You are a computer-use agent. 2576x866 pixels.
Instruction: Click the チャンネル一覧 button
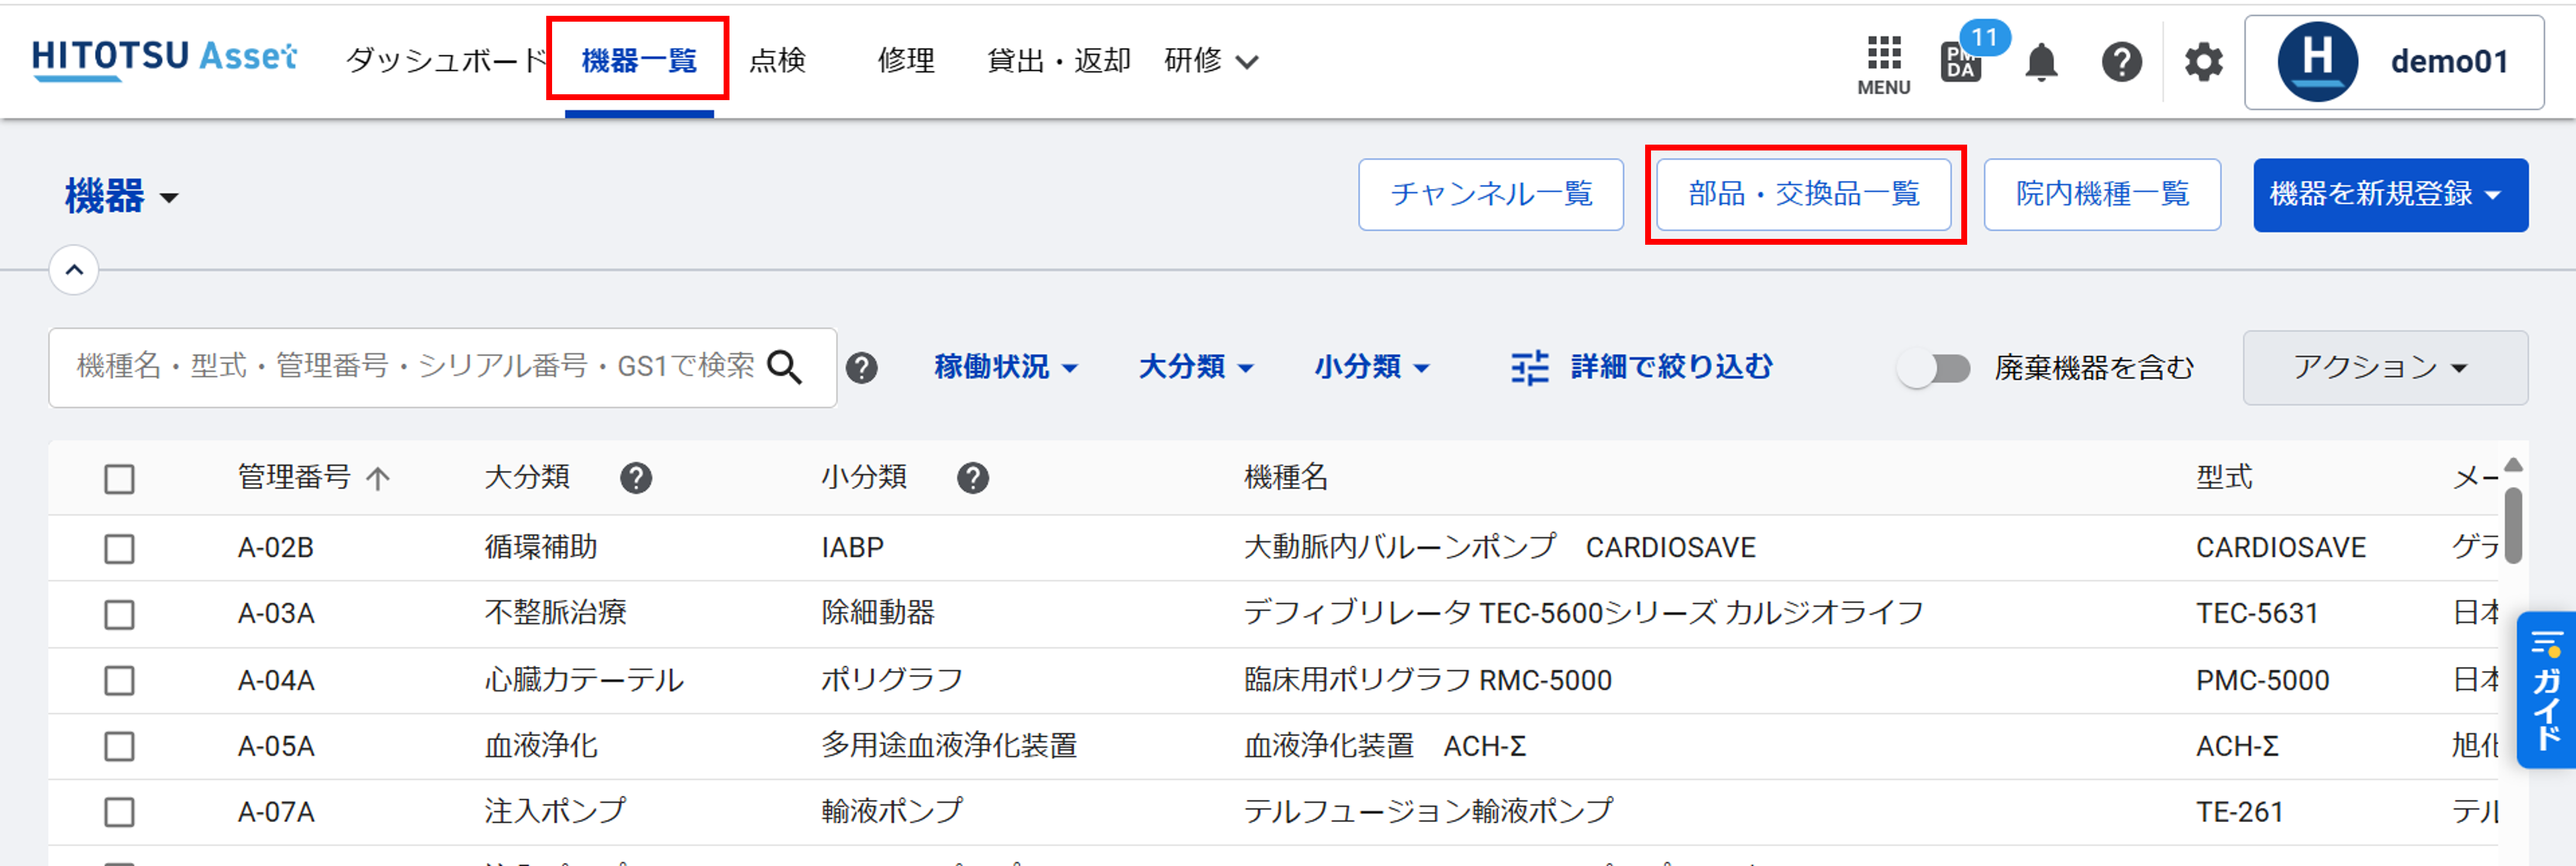pyautogui.click(x=1490, y=194)
